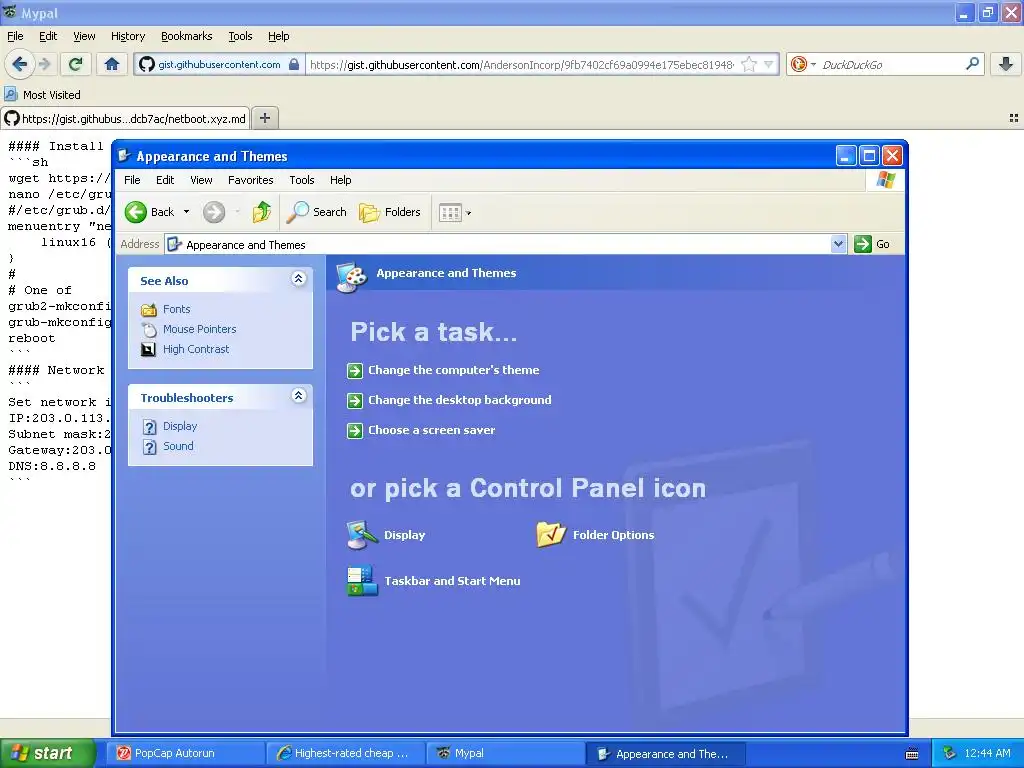Click the Explorer Address field
The image size is (1024, 768).
pos(498,244)
